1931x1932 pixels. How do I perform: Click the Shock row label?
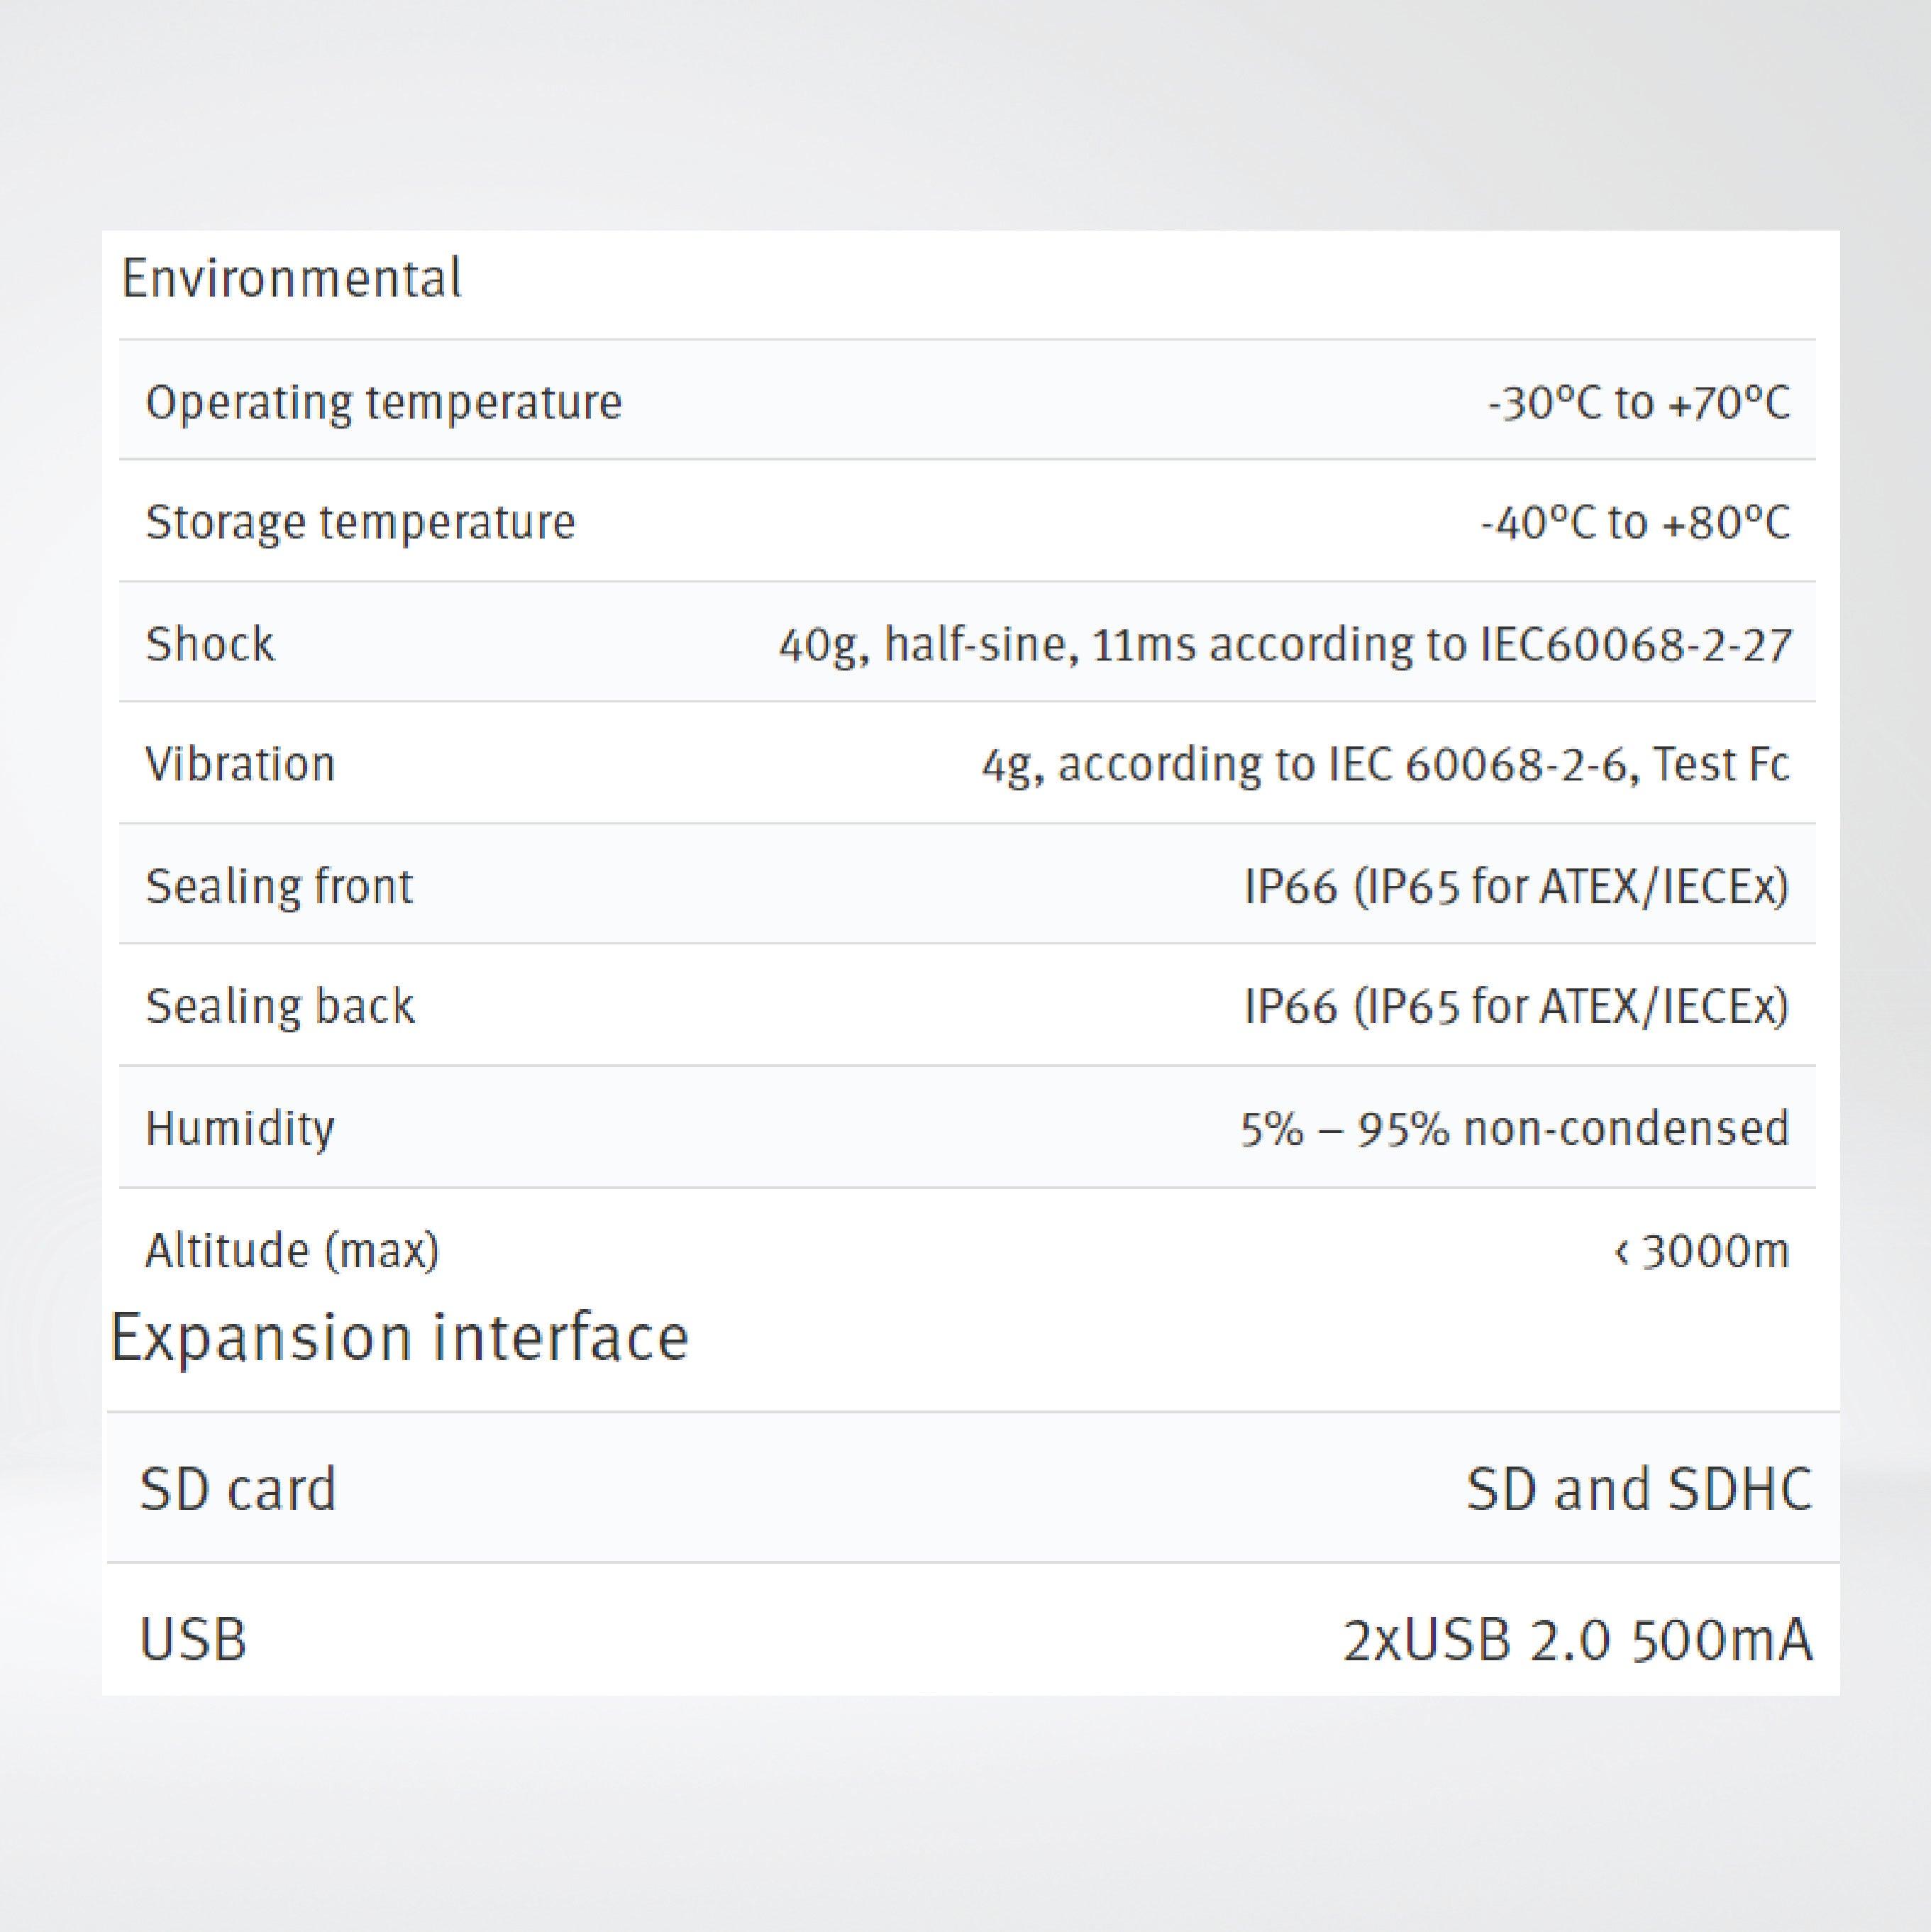[210, 644]
